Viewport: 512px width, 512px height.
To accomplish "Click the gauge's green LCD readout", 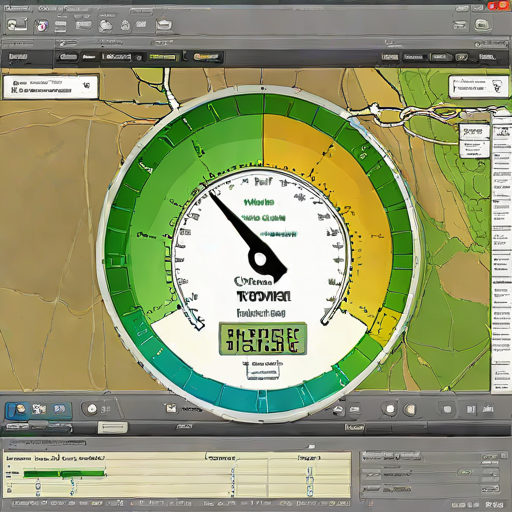I will coord(263,339).
